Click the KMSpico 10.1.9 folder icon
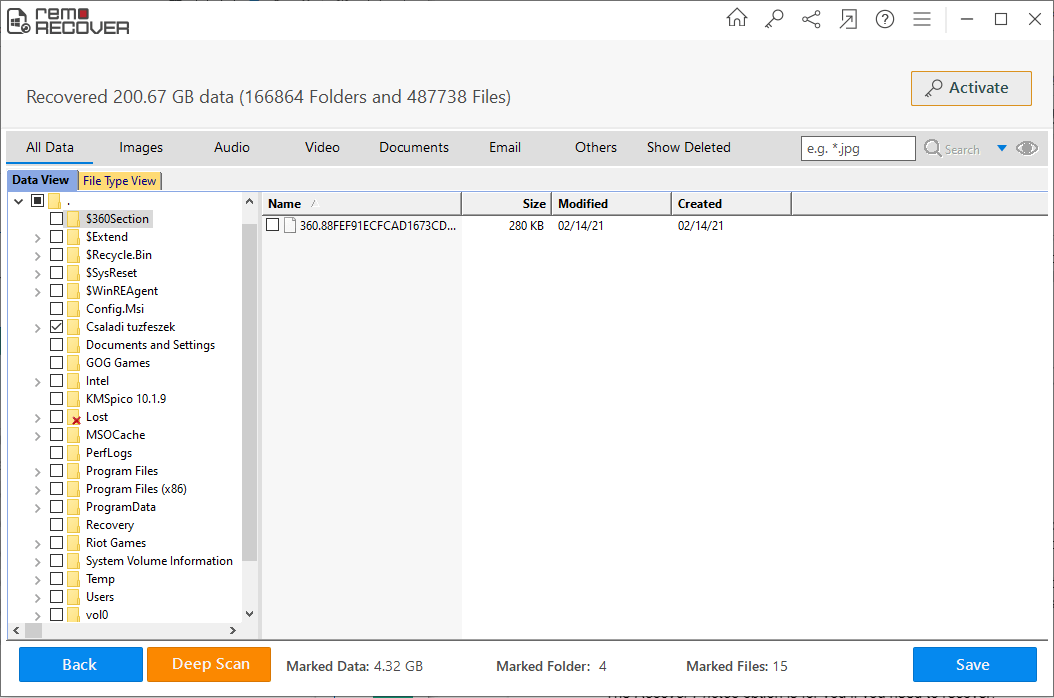The image size is (1054, 698). [73, 399]
